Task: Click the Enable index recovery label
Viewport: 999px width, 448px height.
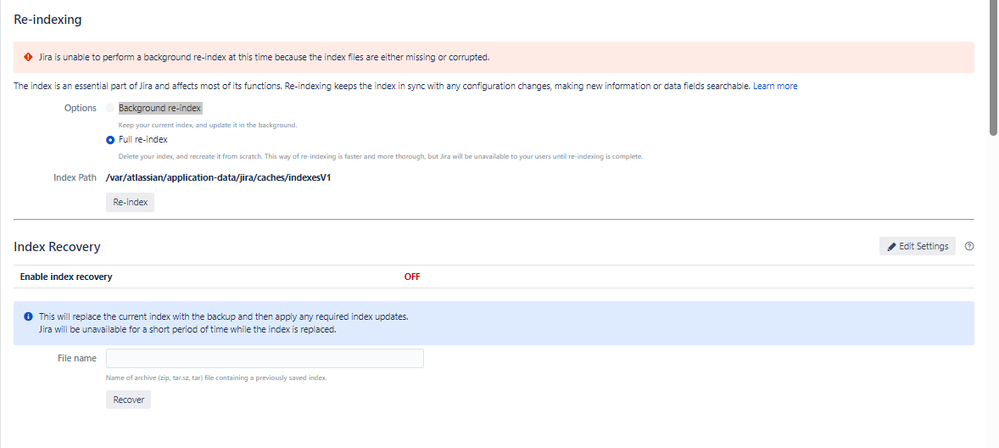Action: [66, 277]
